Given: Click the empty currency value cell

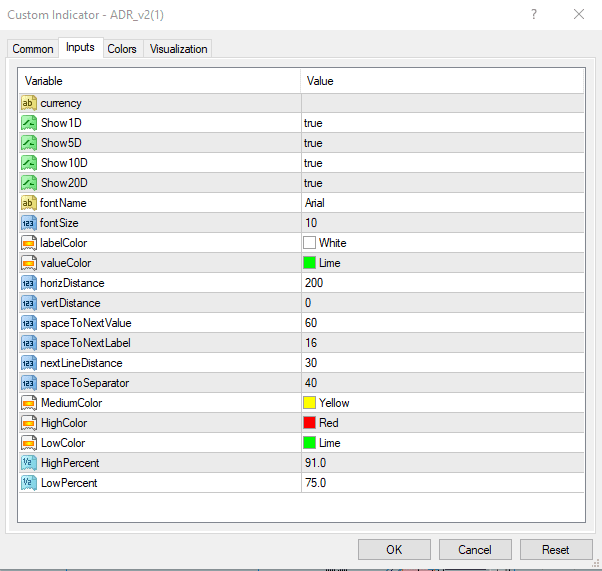Looking at the screenshot, I should coord(443,103).
